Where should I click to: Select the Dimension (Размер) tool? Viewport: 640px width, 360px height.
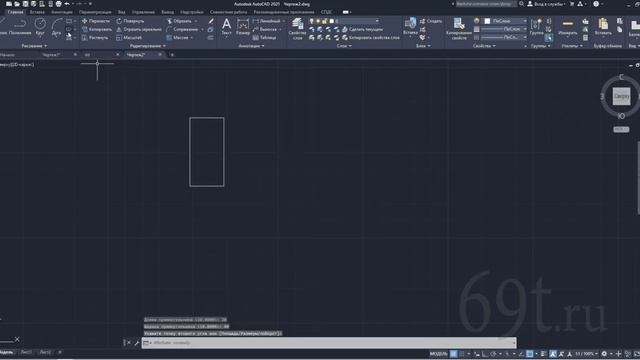[x=243, y=27]
